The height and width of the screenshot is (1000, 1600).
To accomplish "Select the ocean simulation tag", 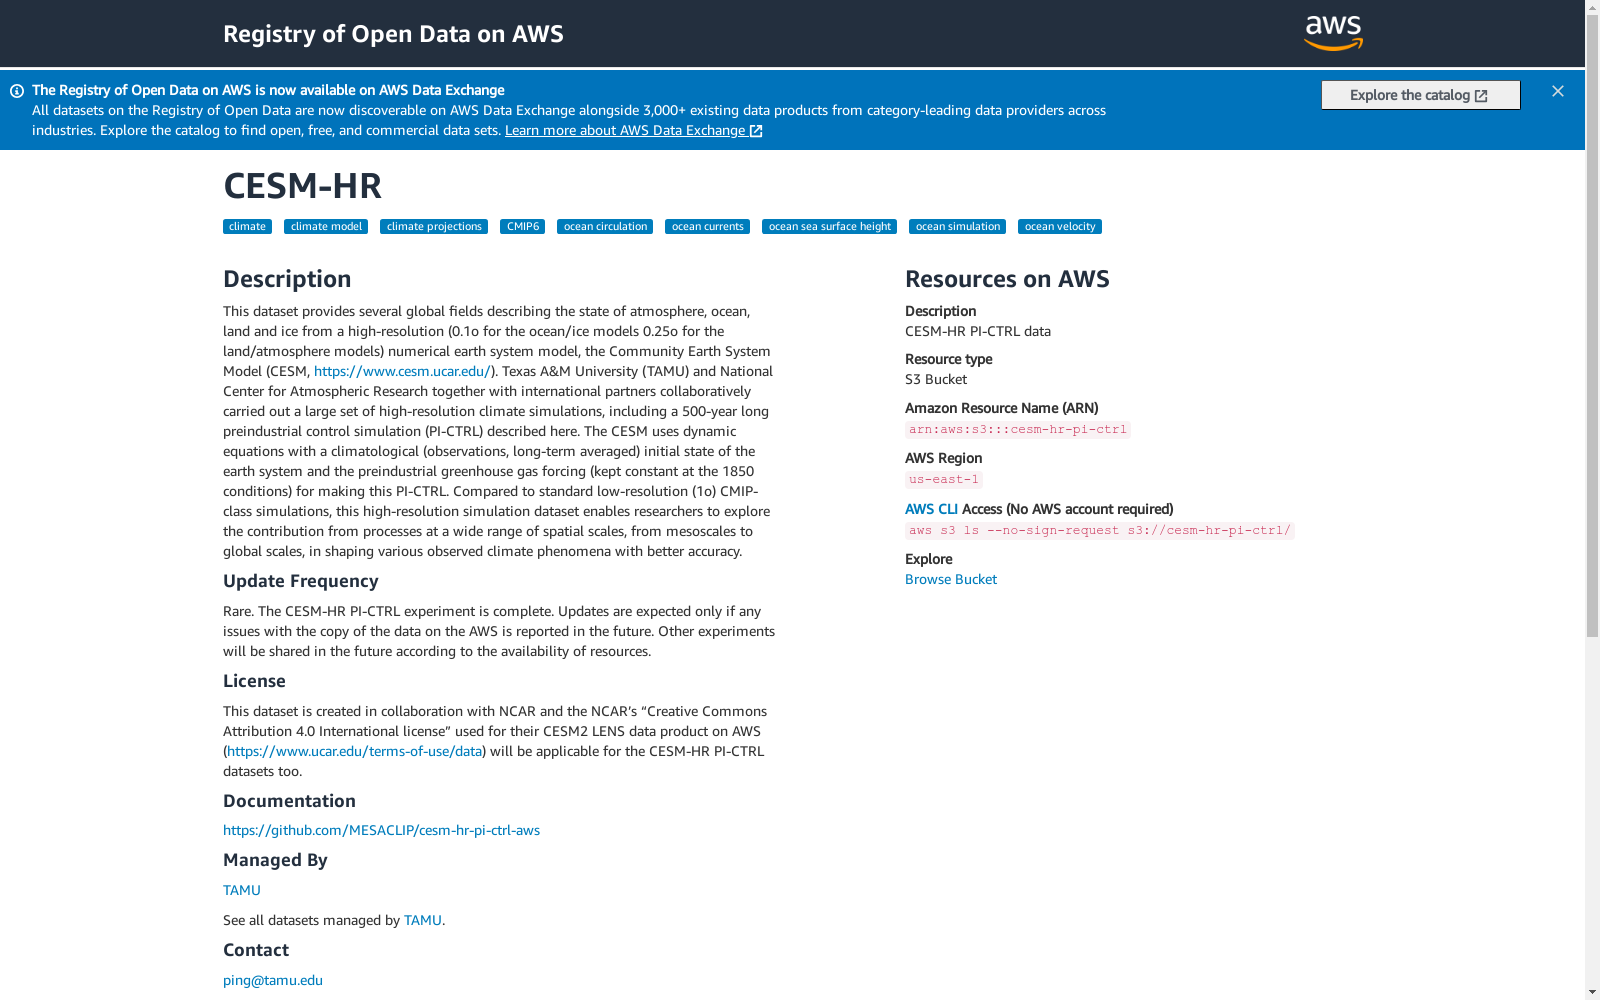I will (957, 227).
